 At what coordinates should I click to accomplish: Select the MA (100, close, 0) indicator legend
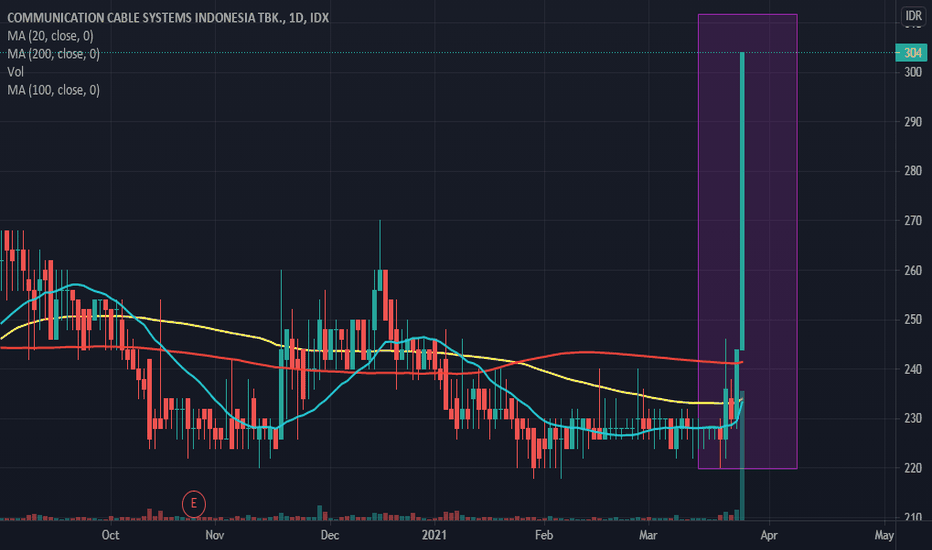(x=53, y=90)
